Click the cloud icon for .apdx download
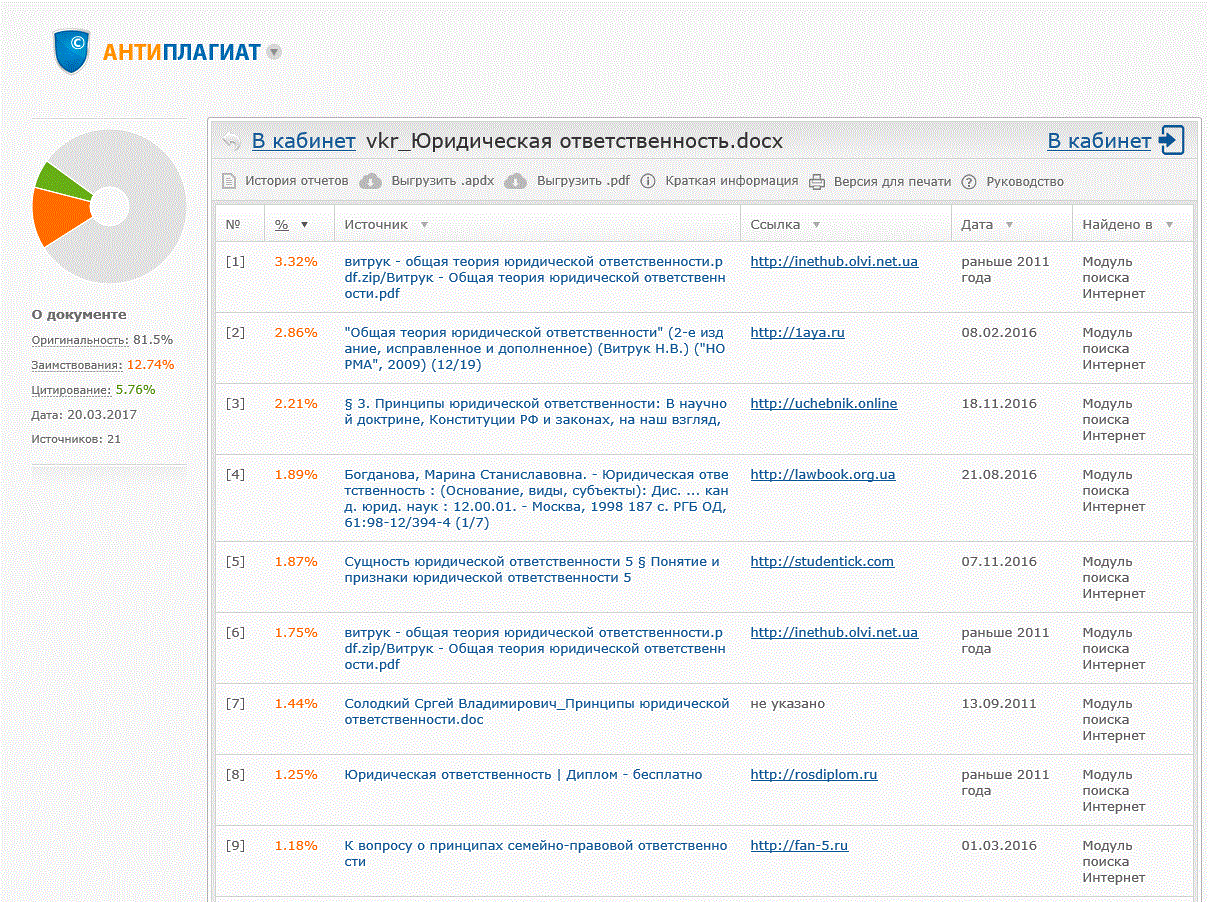This screenshot has height=902, width=1208. tap(370, 181)
